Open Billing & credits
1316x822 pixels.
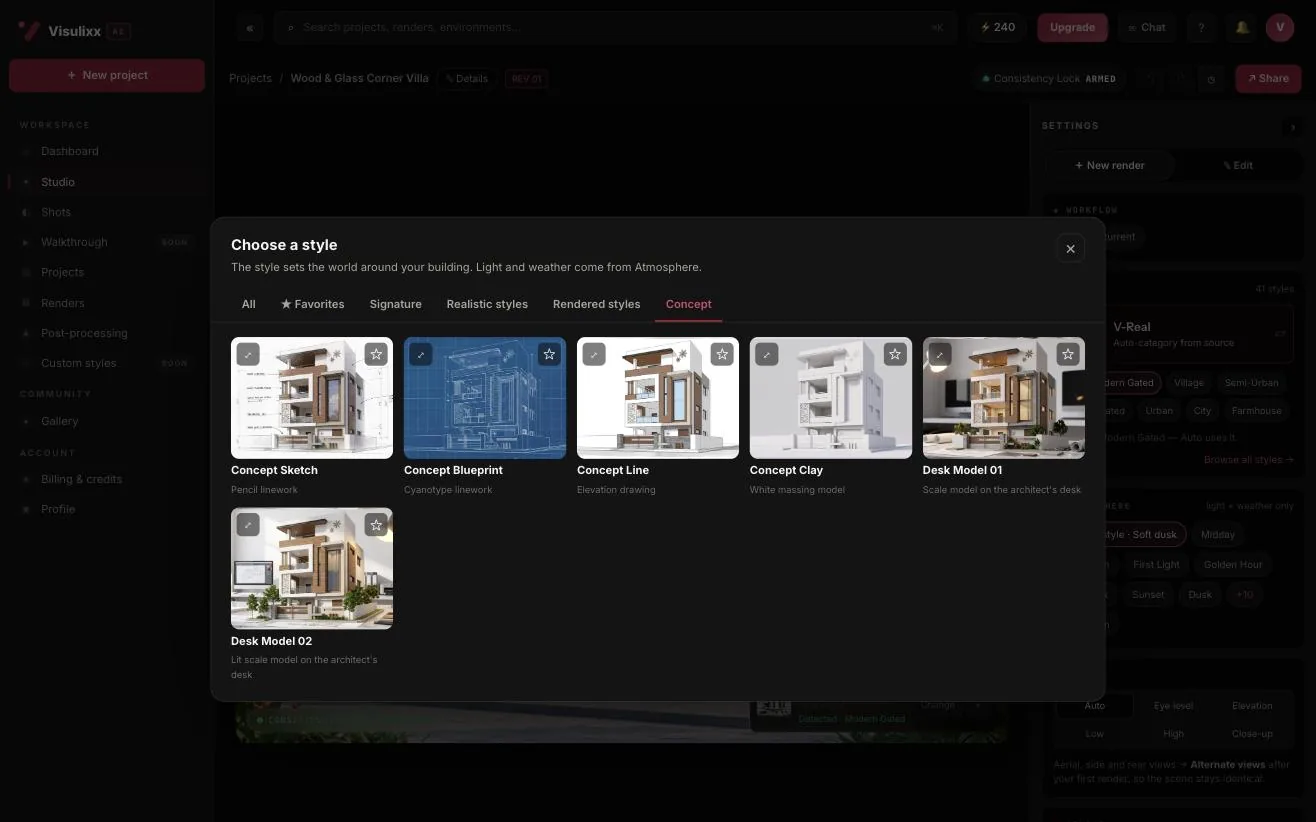click(105, 480)
